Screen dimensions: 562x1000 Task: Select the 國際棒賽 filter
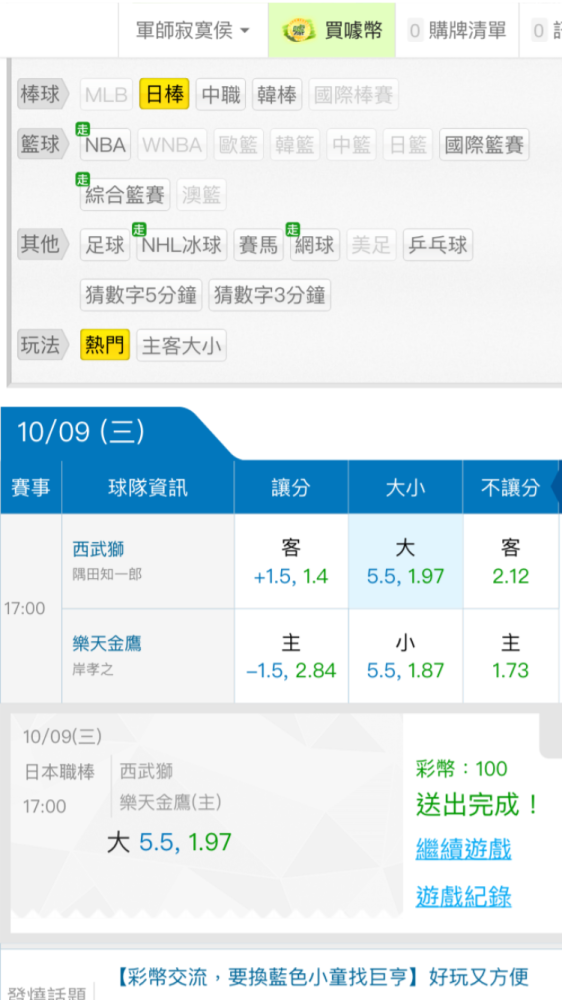[353, 95]
